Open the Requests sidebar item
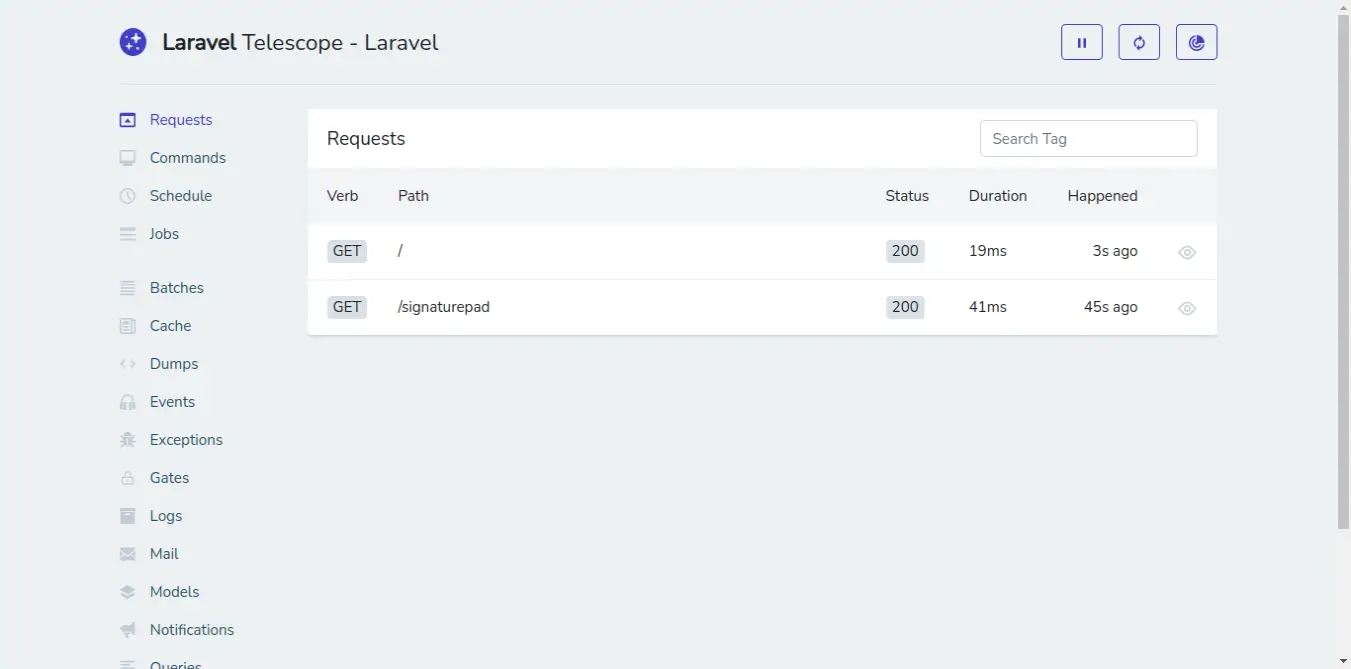This screenshot has width=1351, height=669. point(180,120)
